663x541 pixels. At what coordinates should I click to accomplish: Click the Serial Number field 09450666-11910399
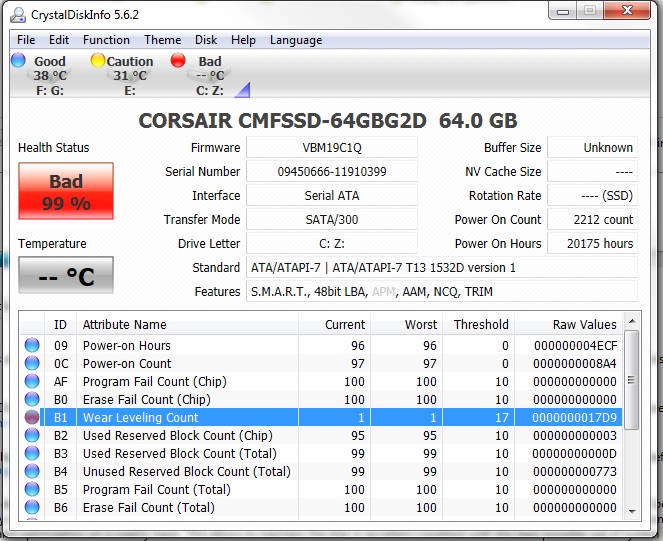[x=332, y=171]
